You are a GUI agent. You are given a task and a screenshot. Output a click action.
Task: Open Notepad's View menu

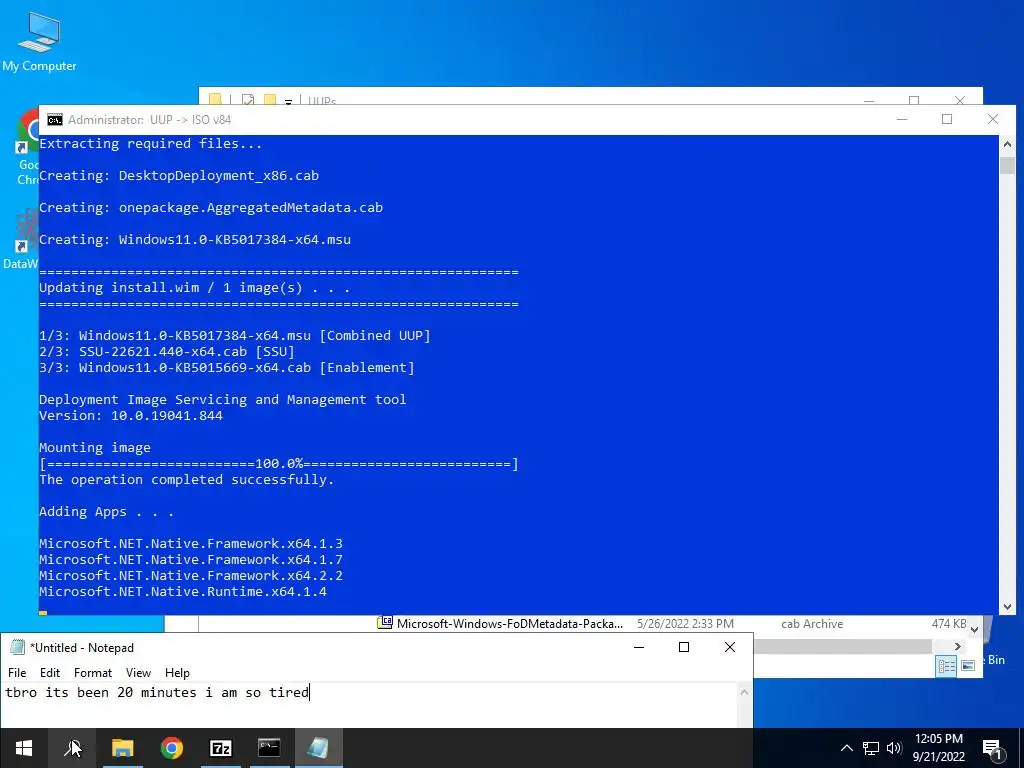coord(138,673)
